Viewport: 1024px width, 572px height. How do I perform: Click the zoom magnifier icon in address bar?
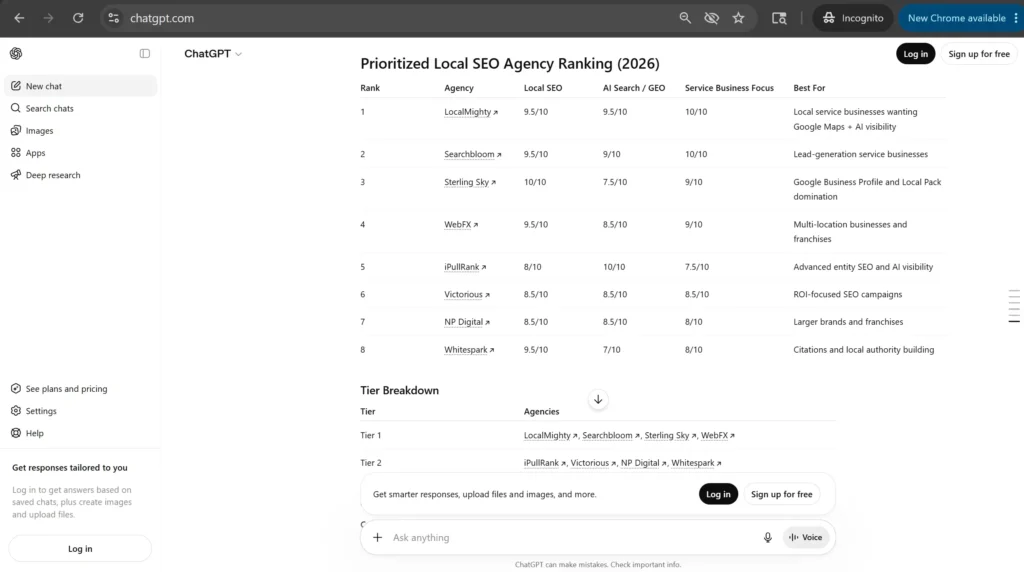(x=684, y=18)
